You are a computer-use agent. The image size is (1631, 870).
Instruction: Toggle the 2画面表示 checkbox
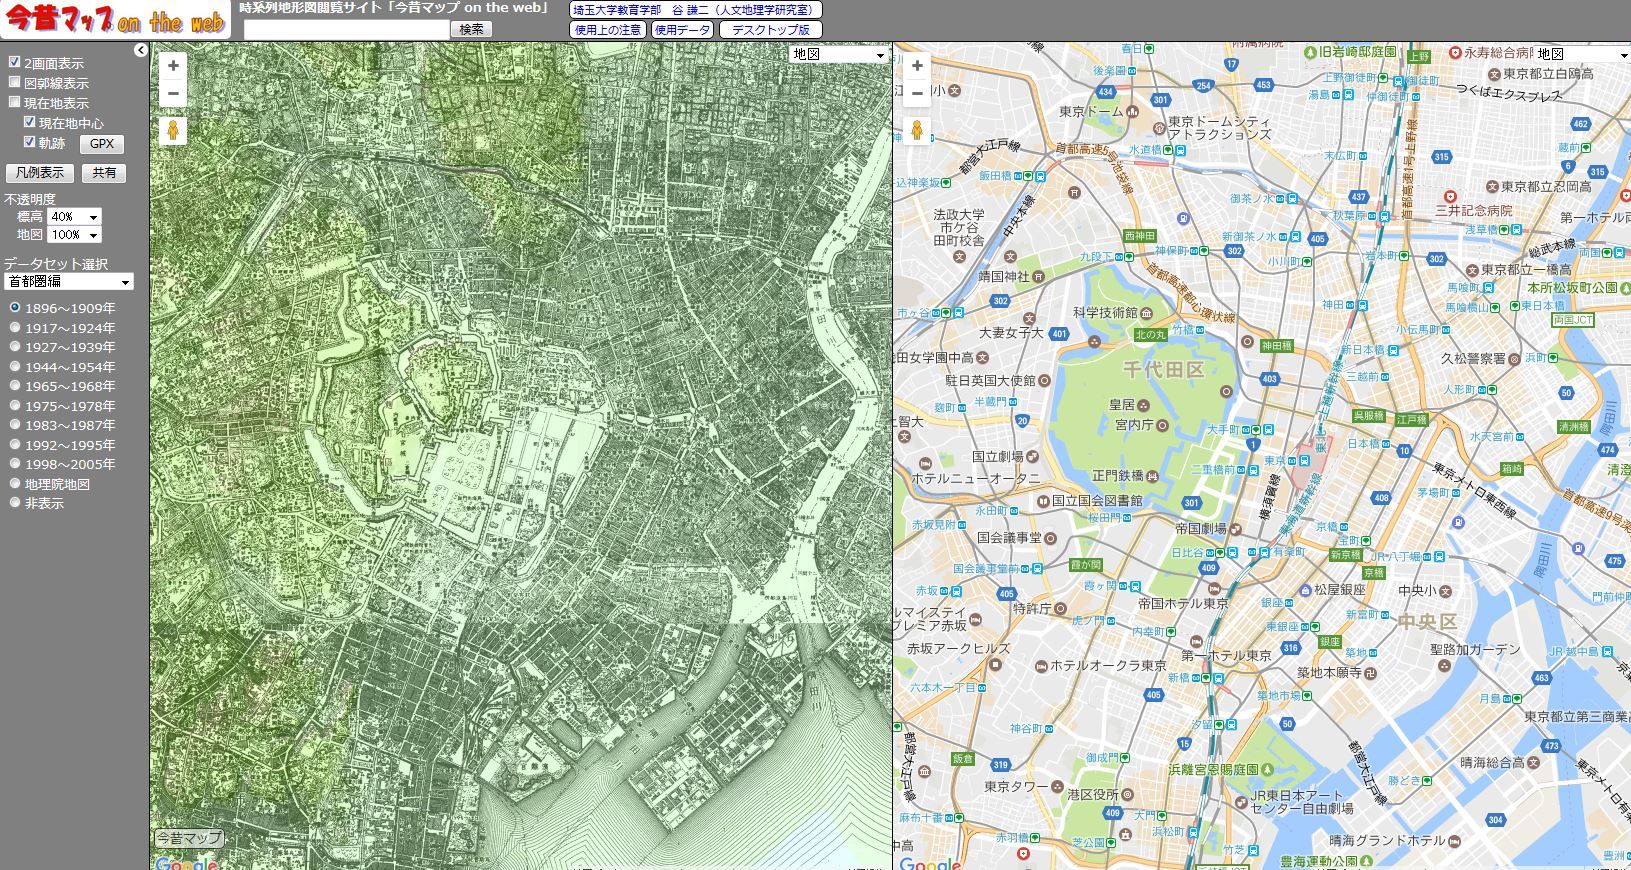click(15, 62)
